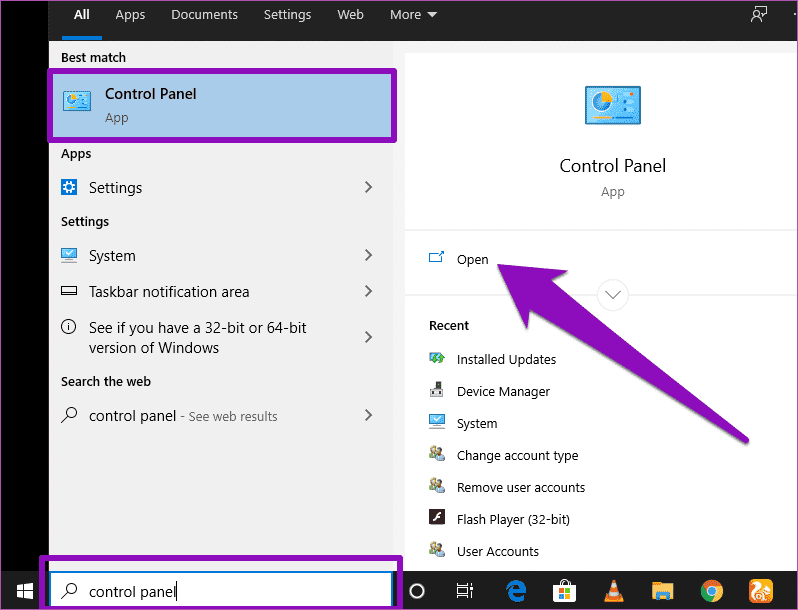The image size is (798, 610).
Task: Expand more actions chevron under Open
Action: coord(612,295)
